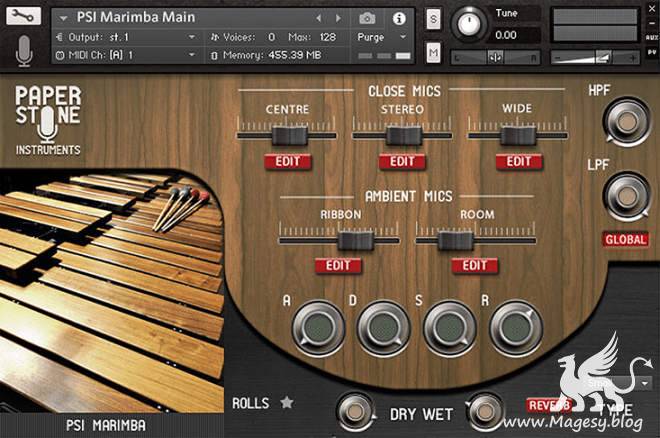This screenshot has width=660, height=438.
Task: Click the LPF filter knob
Action: [626, 196]
